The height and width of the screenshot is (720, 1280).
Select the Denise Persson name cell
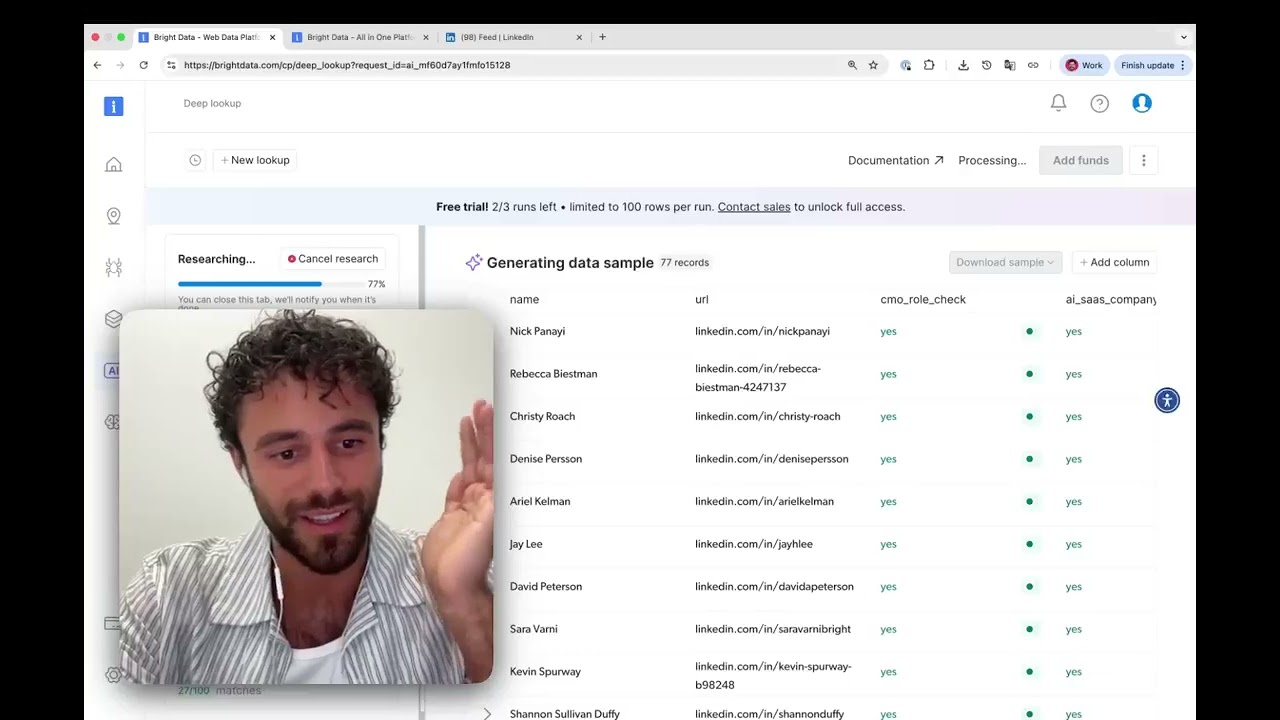click(x=546, y=459)
